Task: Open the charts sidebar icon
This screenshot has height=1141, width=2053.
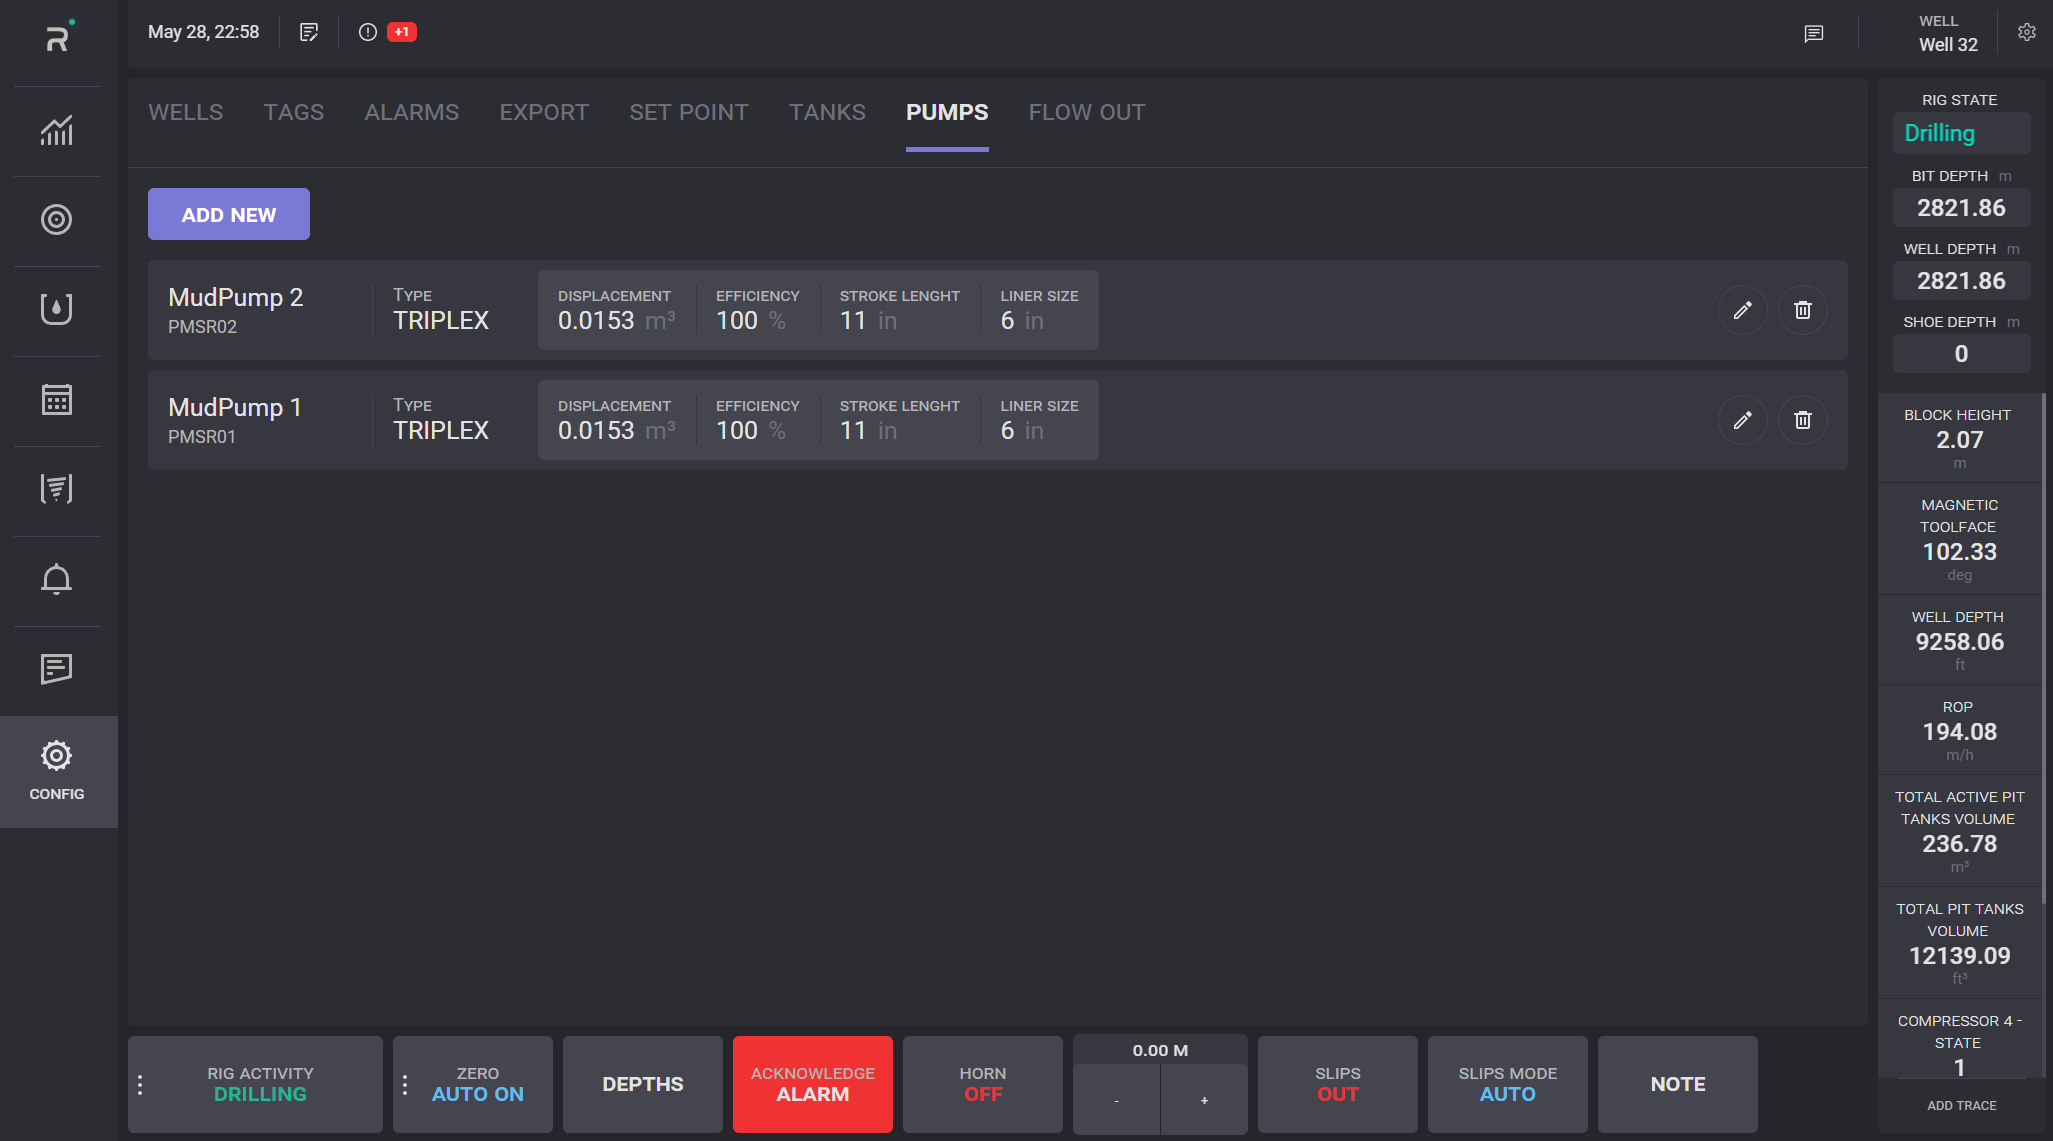Action: point(57,131)
